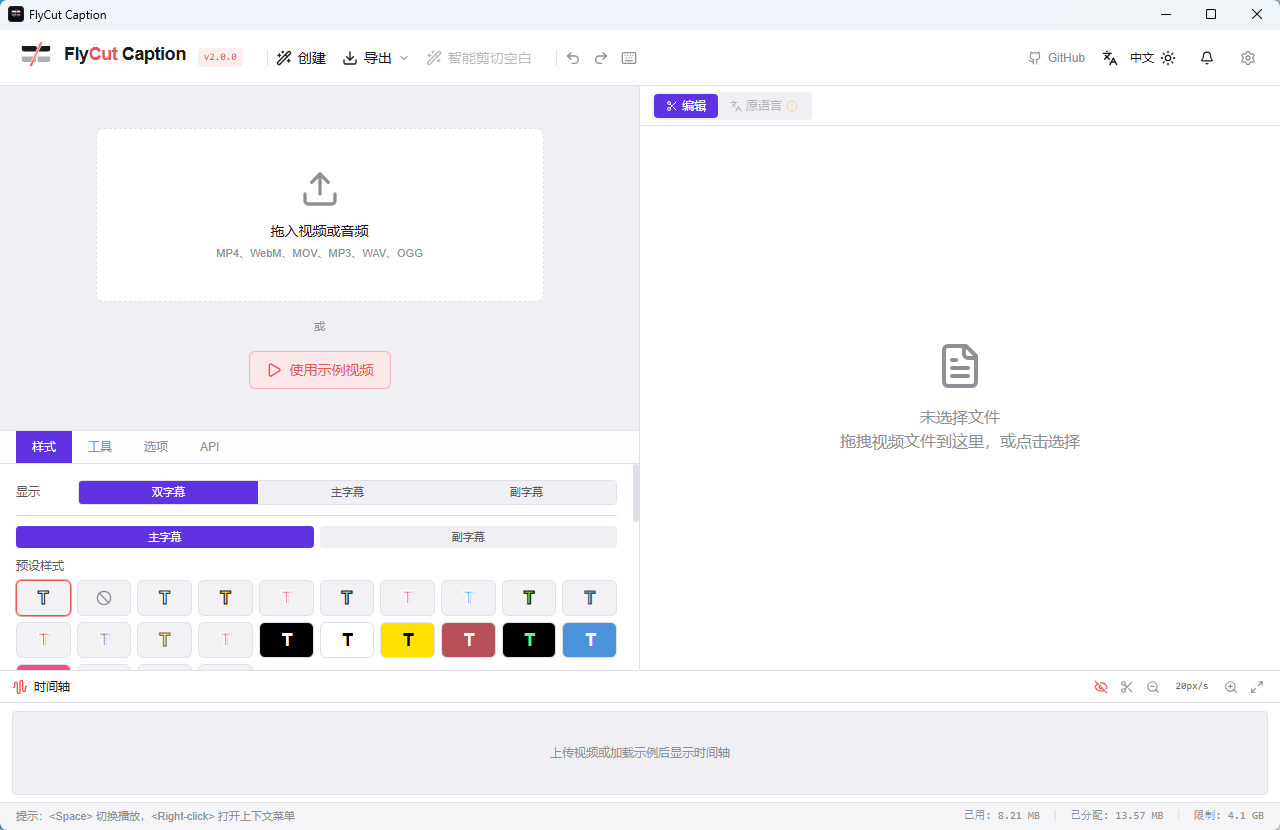Open the keyboard shortcuts icon
1280x830 pixels.
coord(629,58)
